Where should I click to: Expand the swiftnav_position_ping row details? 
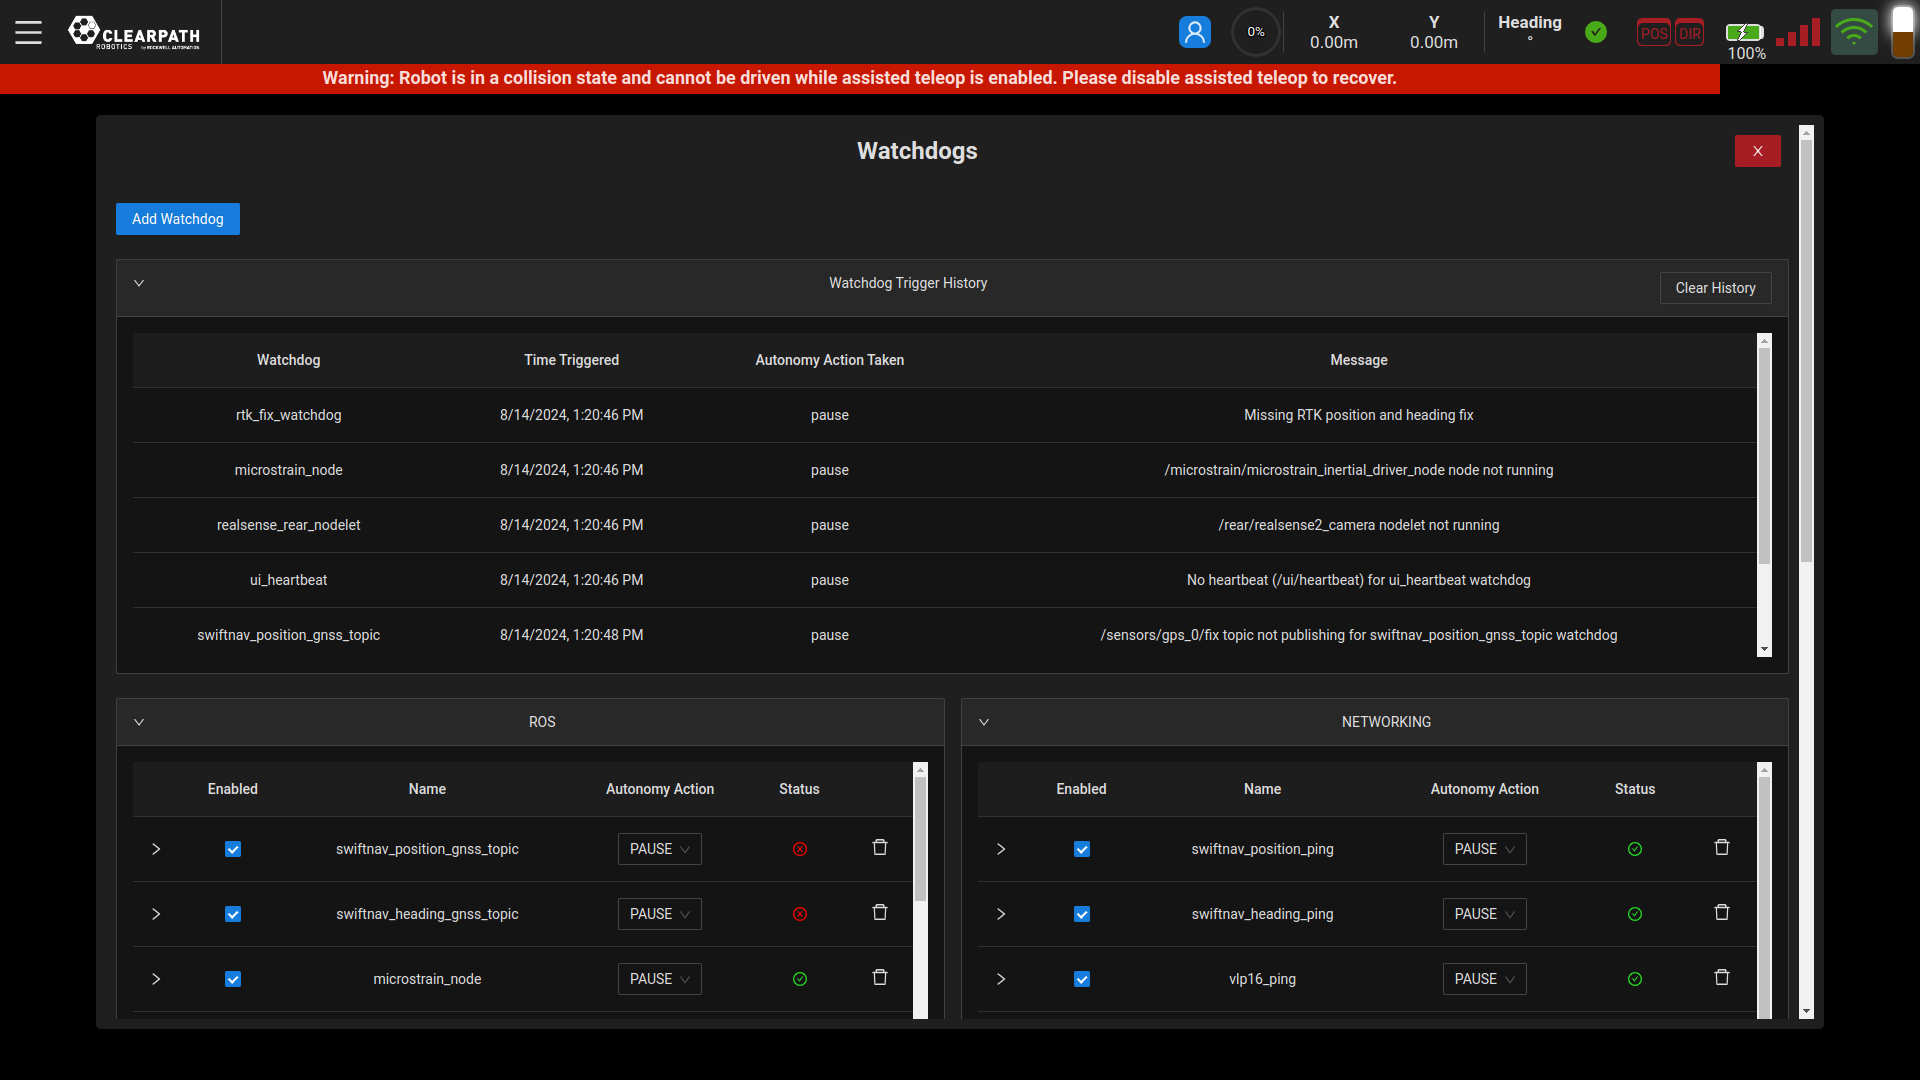tap(1001, 849)
